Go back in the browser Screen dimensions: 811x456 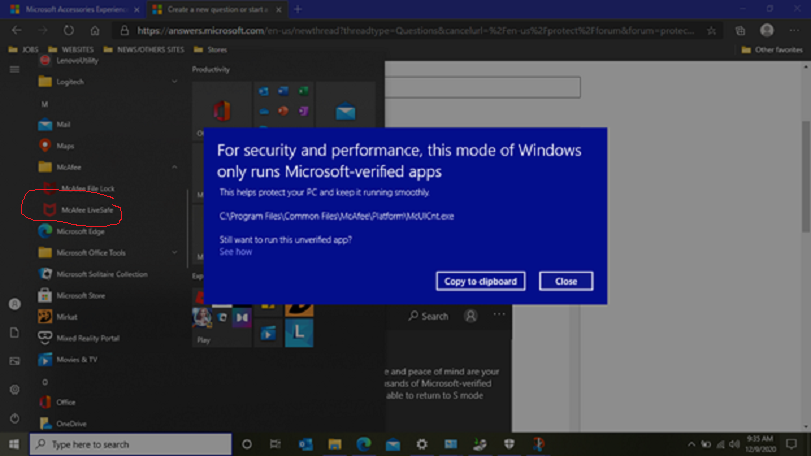tap(17, 31)
